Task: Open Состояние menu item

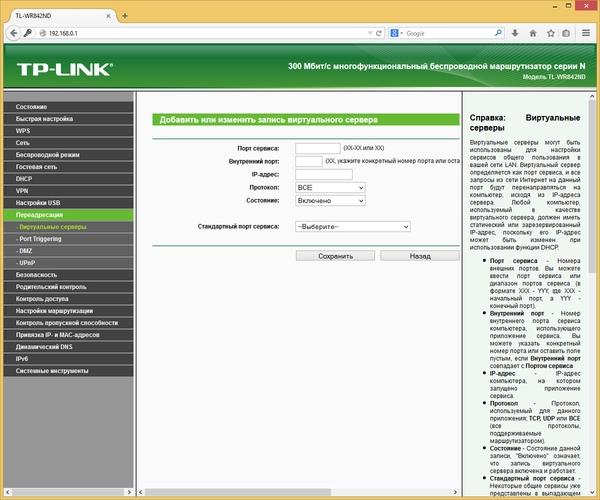Action: coord(69,107)
